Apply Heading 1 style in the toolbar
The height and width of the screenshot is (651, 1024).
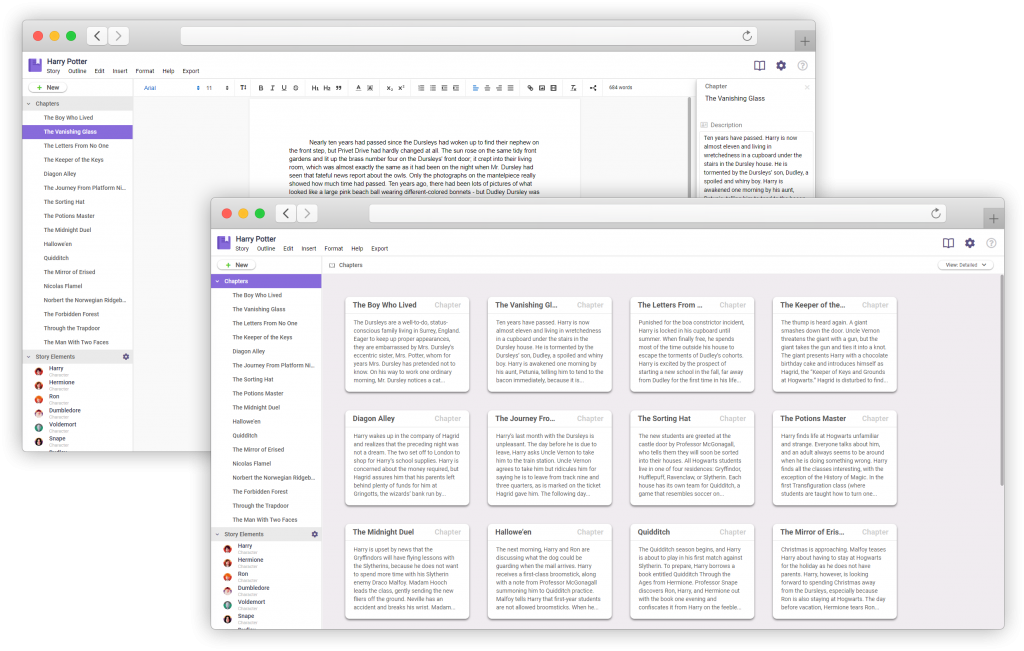[x=314, y=88]
